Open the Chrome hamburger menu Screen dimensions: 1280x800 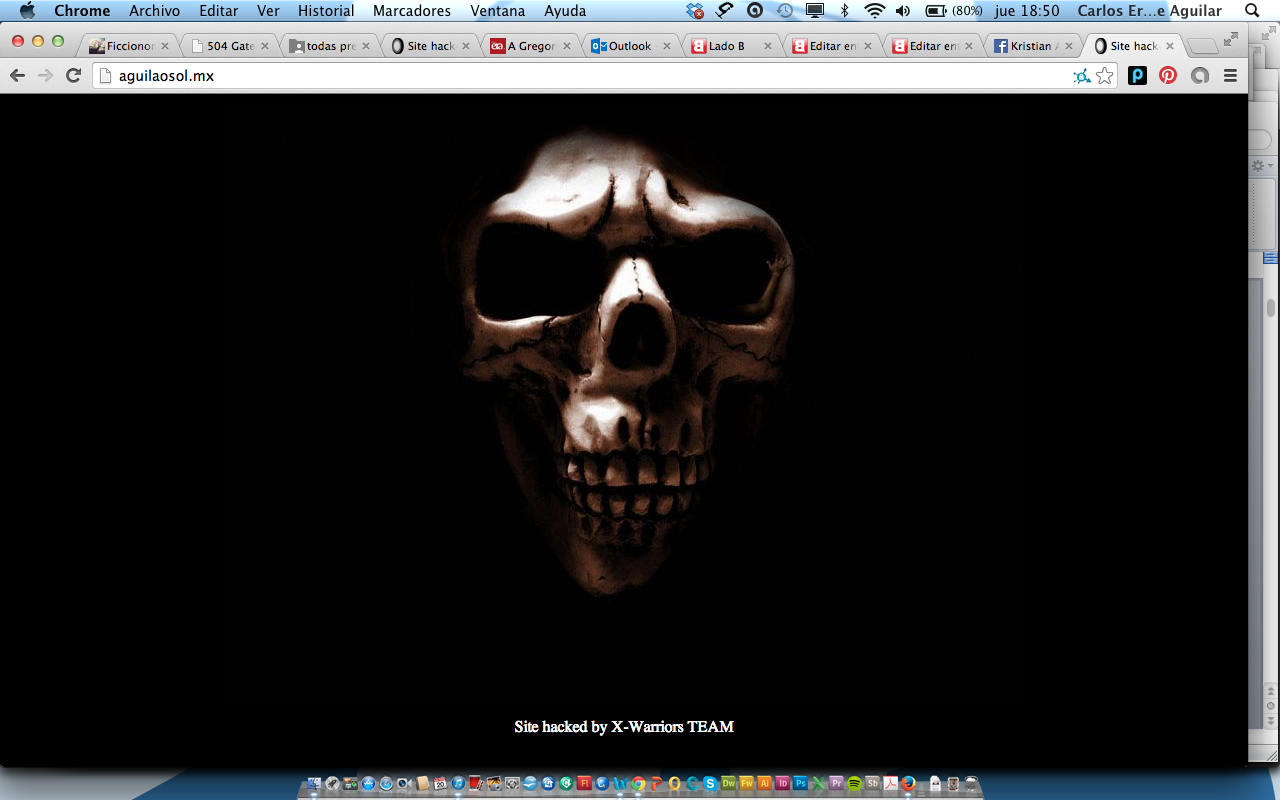(1230, 76)
